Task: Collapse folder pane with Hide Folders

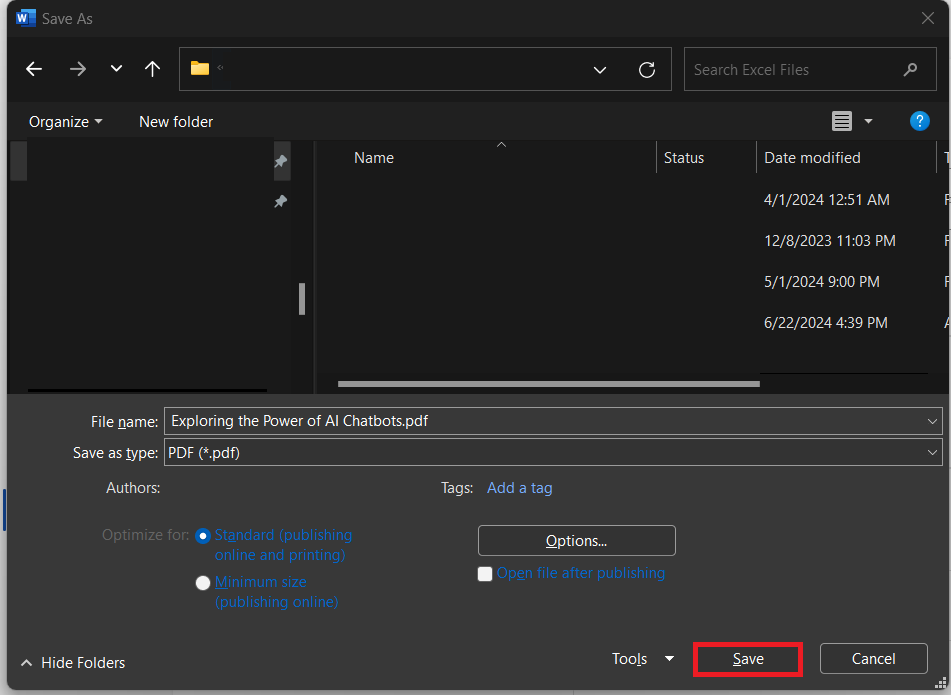Action: click(x=73, y=663)
